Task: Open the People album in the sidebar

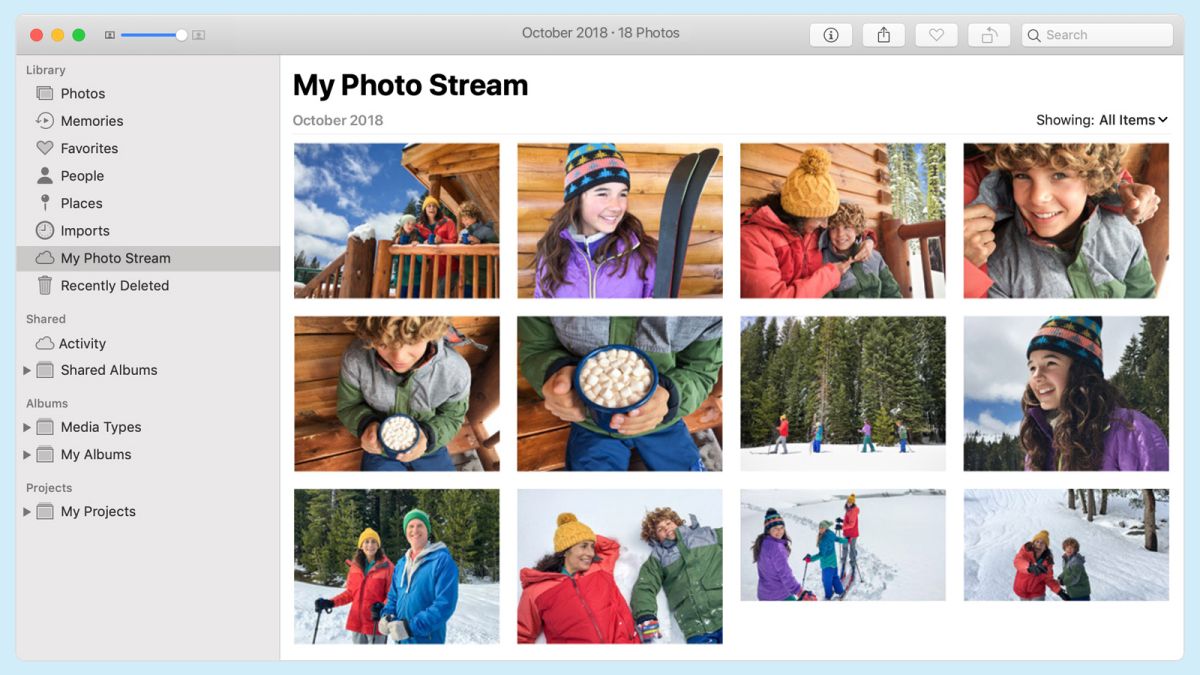Action: [x=85, y=175]
